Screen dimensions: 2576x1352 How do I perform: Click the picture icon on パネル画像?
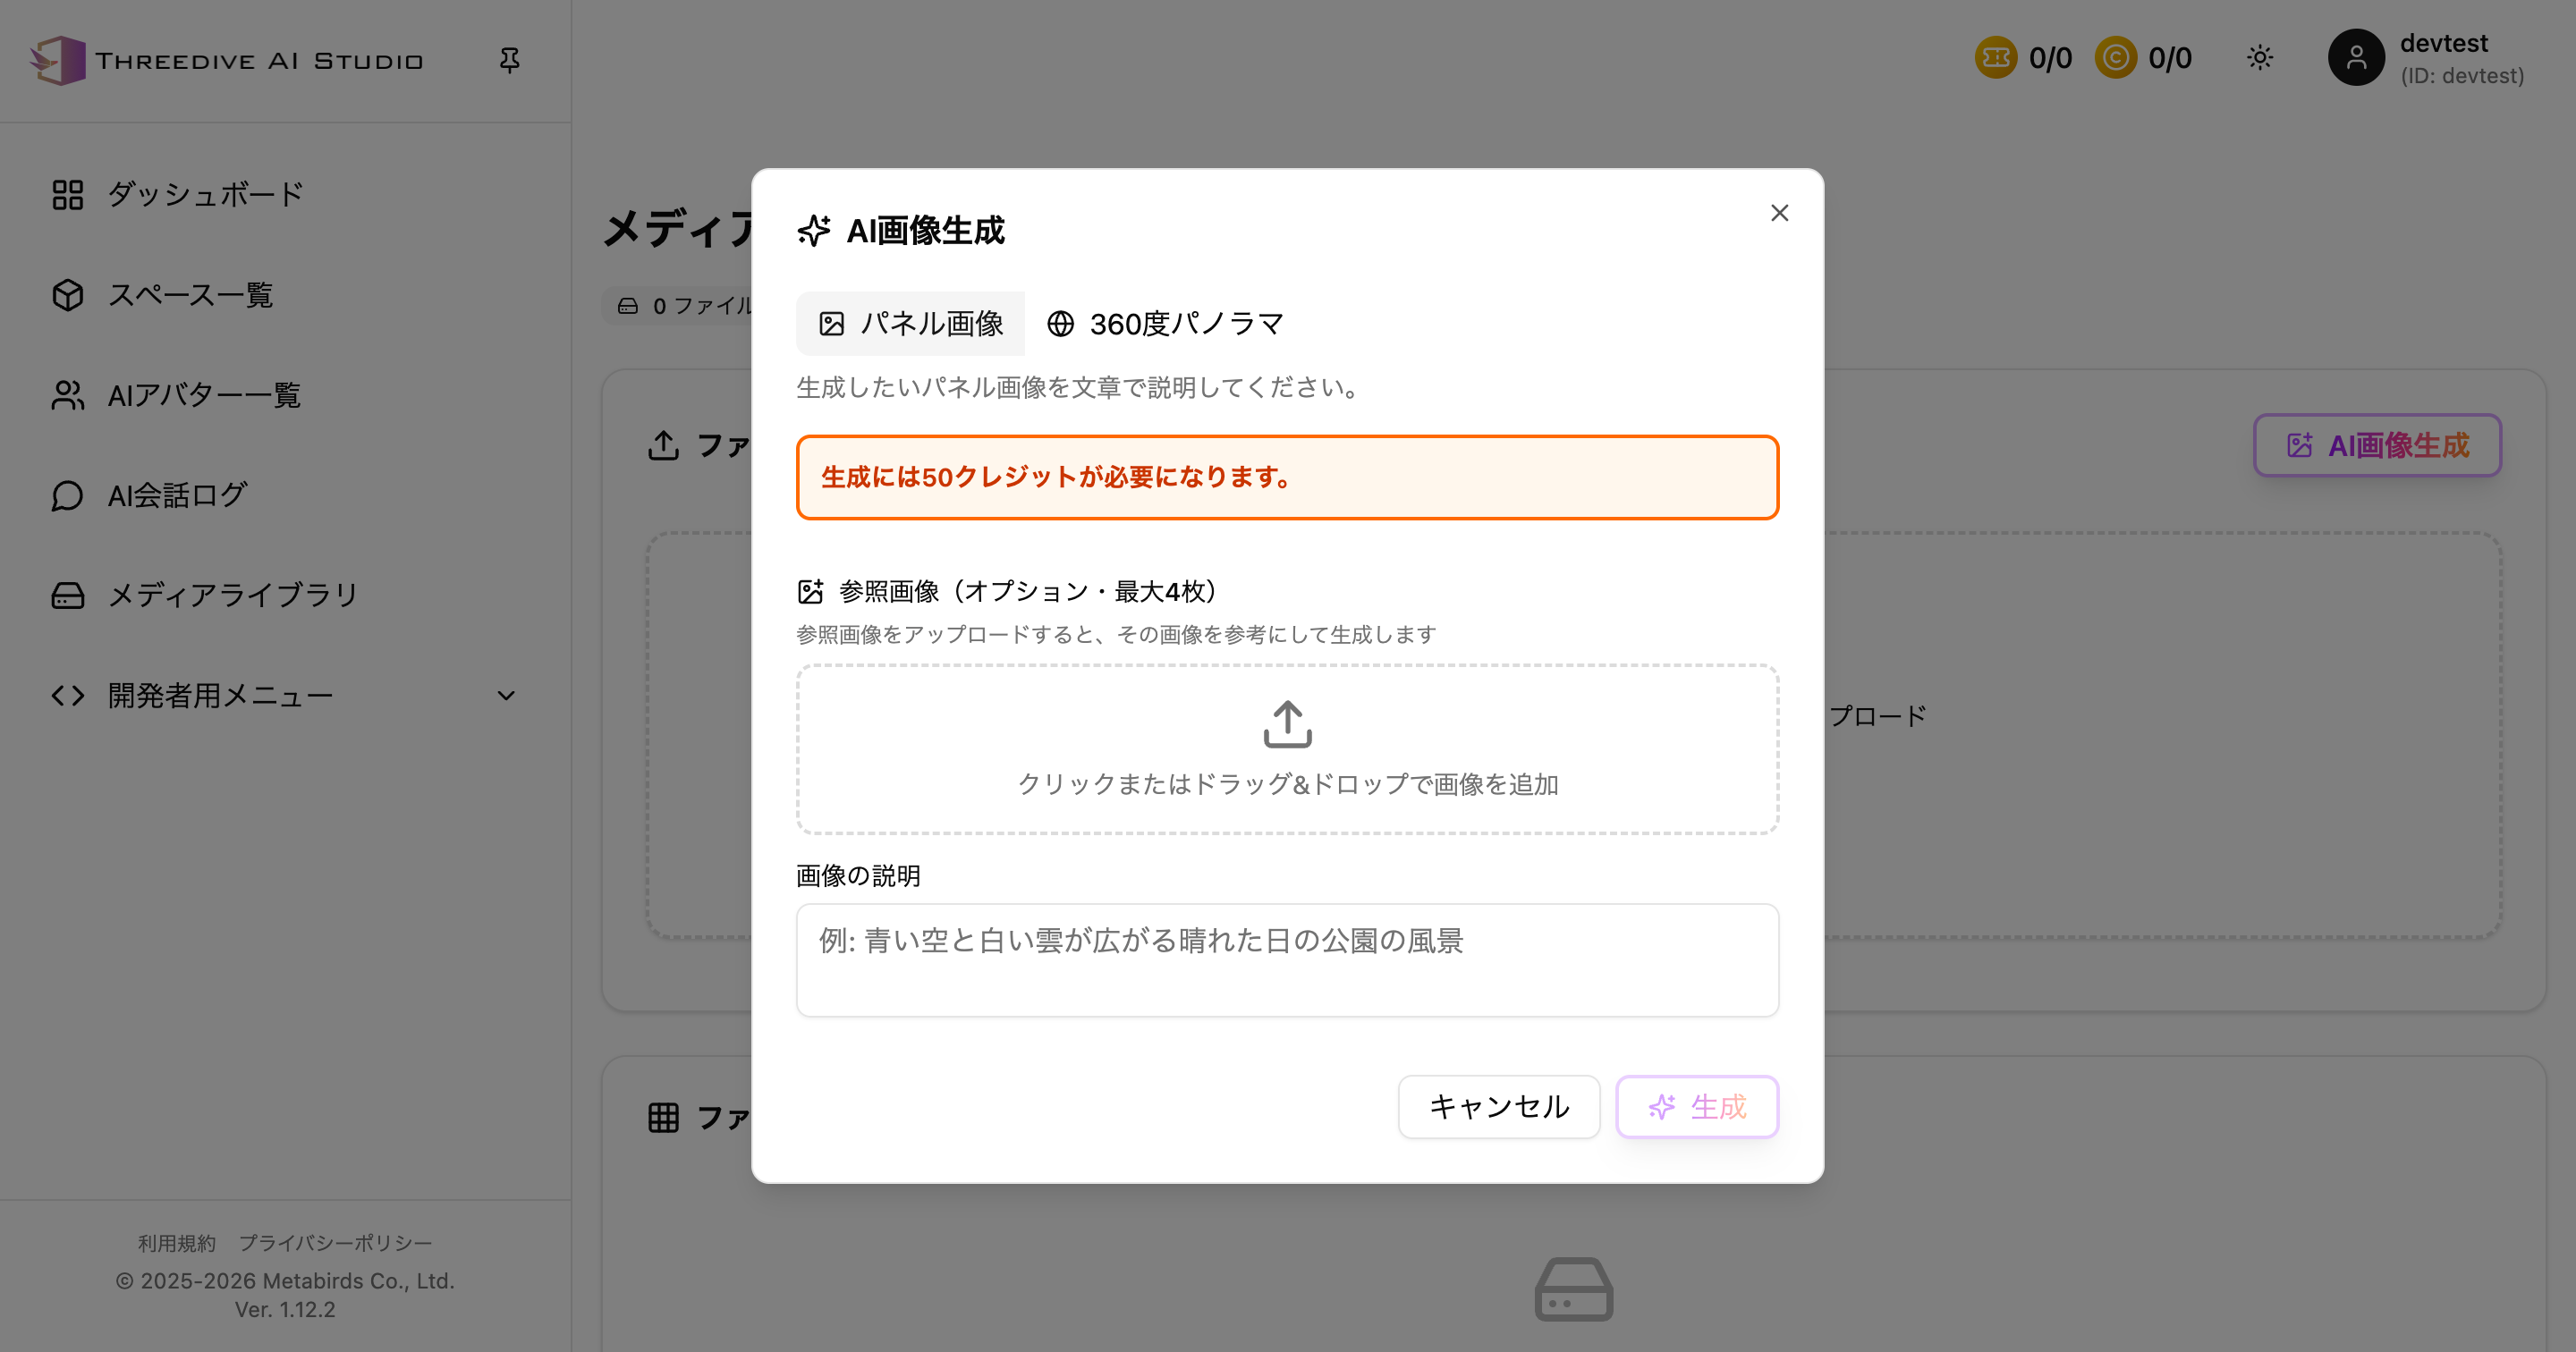pyautogui.click(x=831, y=324)
